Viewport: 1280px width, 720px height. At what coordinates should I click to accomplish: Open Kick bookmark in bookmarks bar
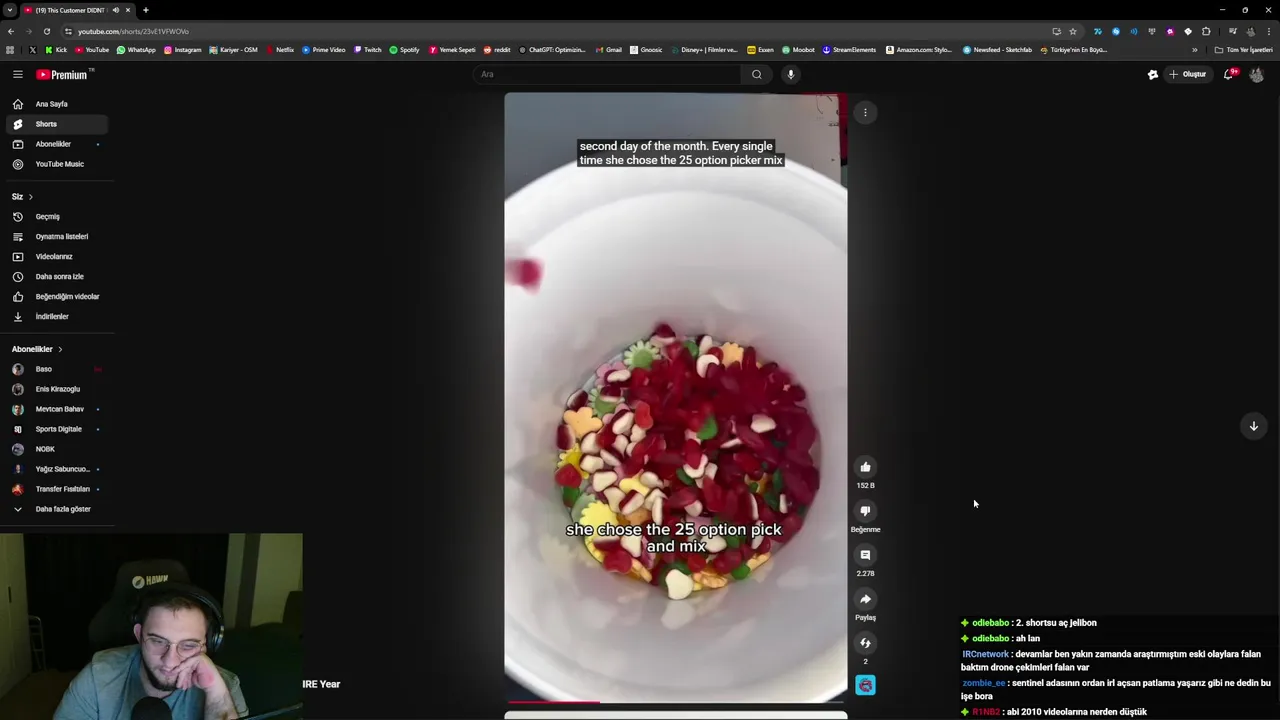(x=56, y=49)
